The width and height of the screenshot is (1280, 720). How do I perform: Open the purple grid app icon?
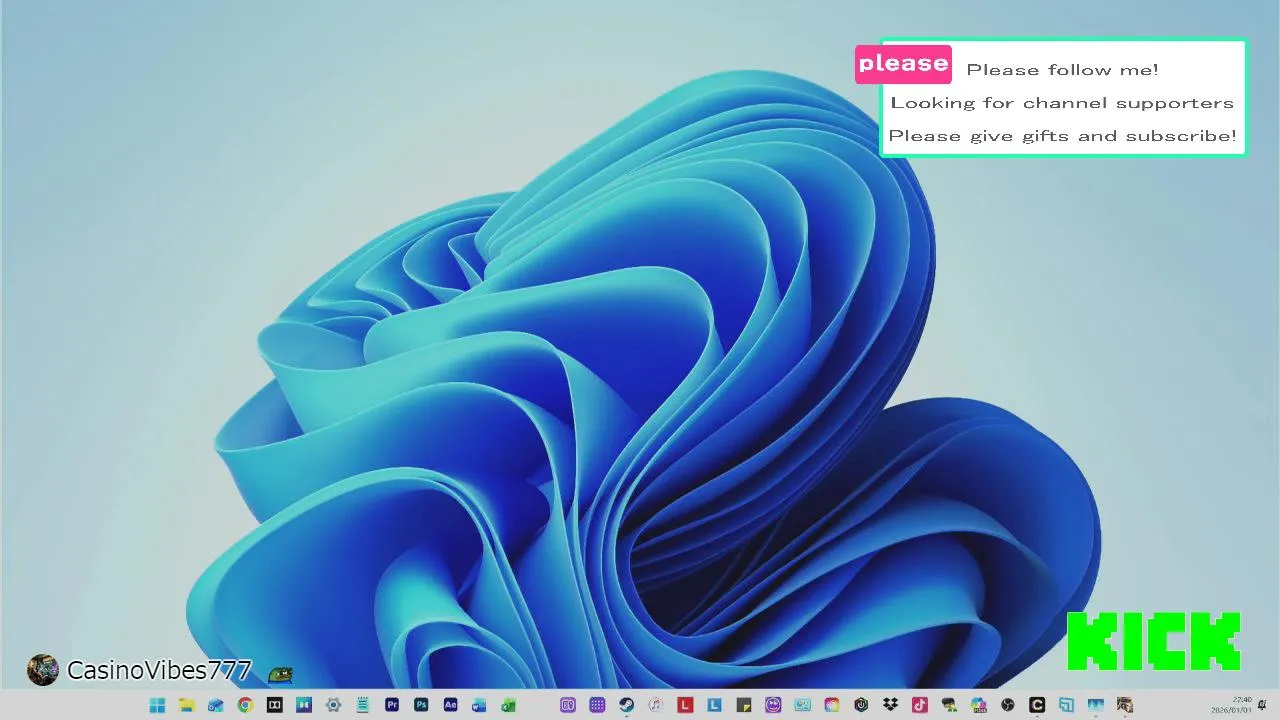(x=597, y=705)
